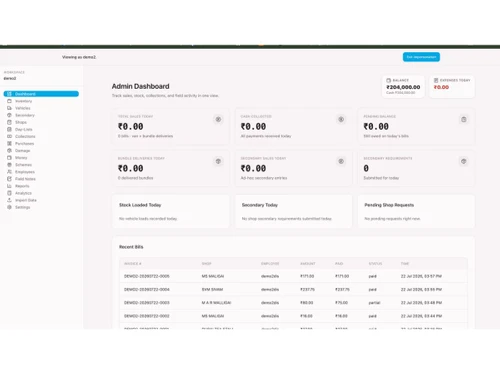
Task: Click the Damage icon in sidebar
Action: 9,151
